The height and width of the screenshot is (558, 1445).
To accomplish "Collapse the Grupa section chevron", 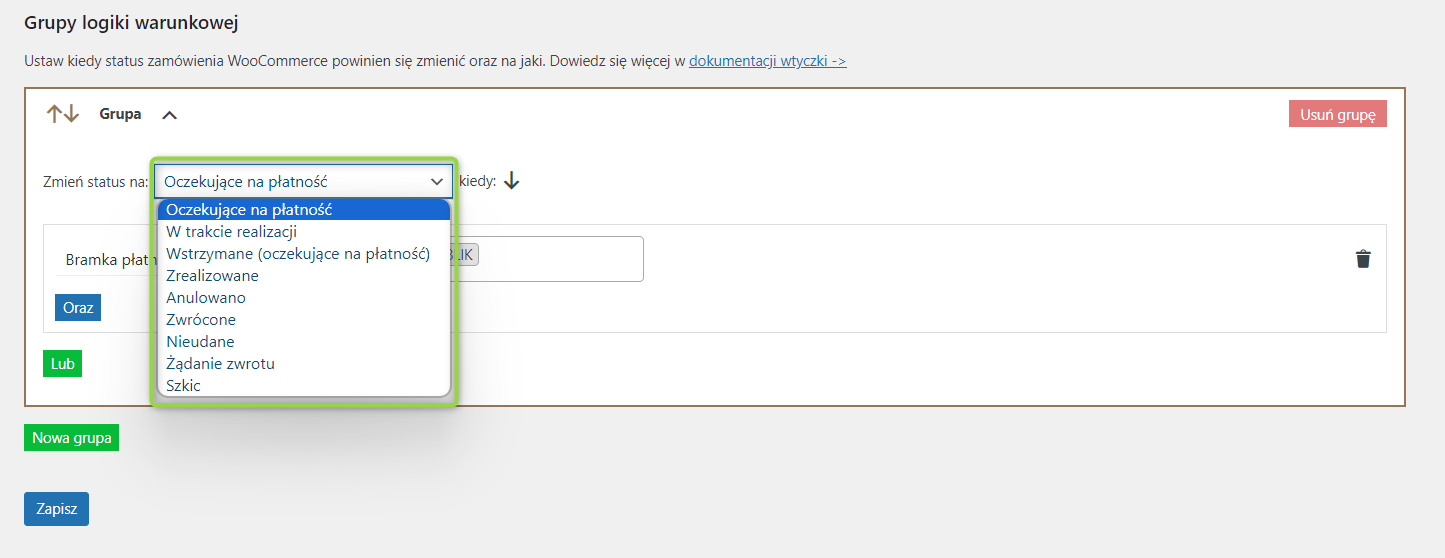I will point(170,115).
